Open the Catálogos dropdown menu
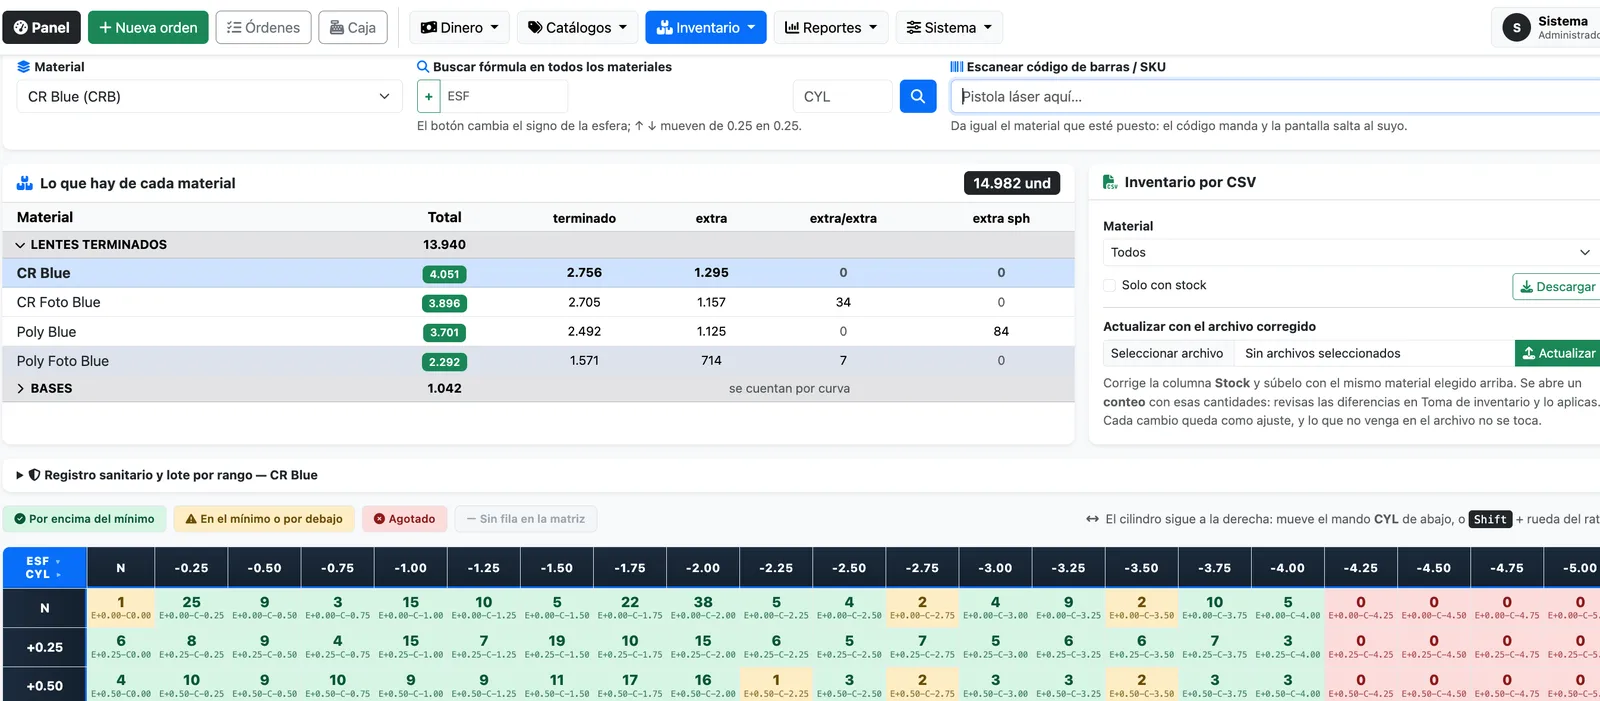Screen dimensions: 1600x701 coord(577,28)
